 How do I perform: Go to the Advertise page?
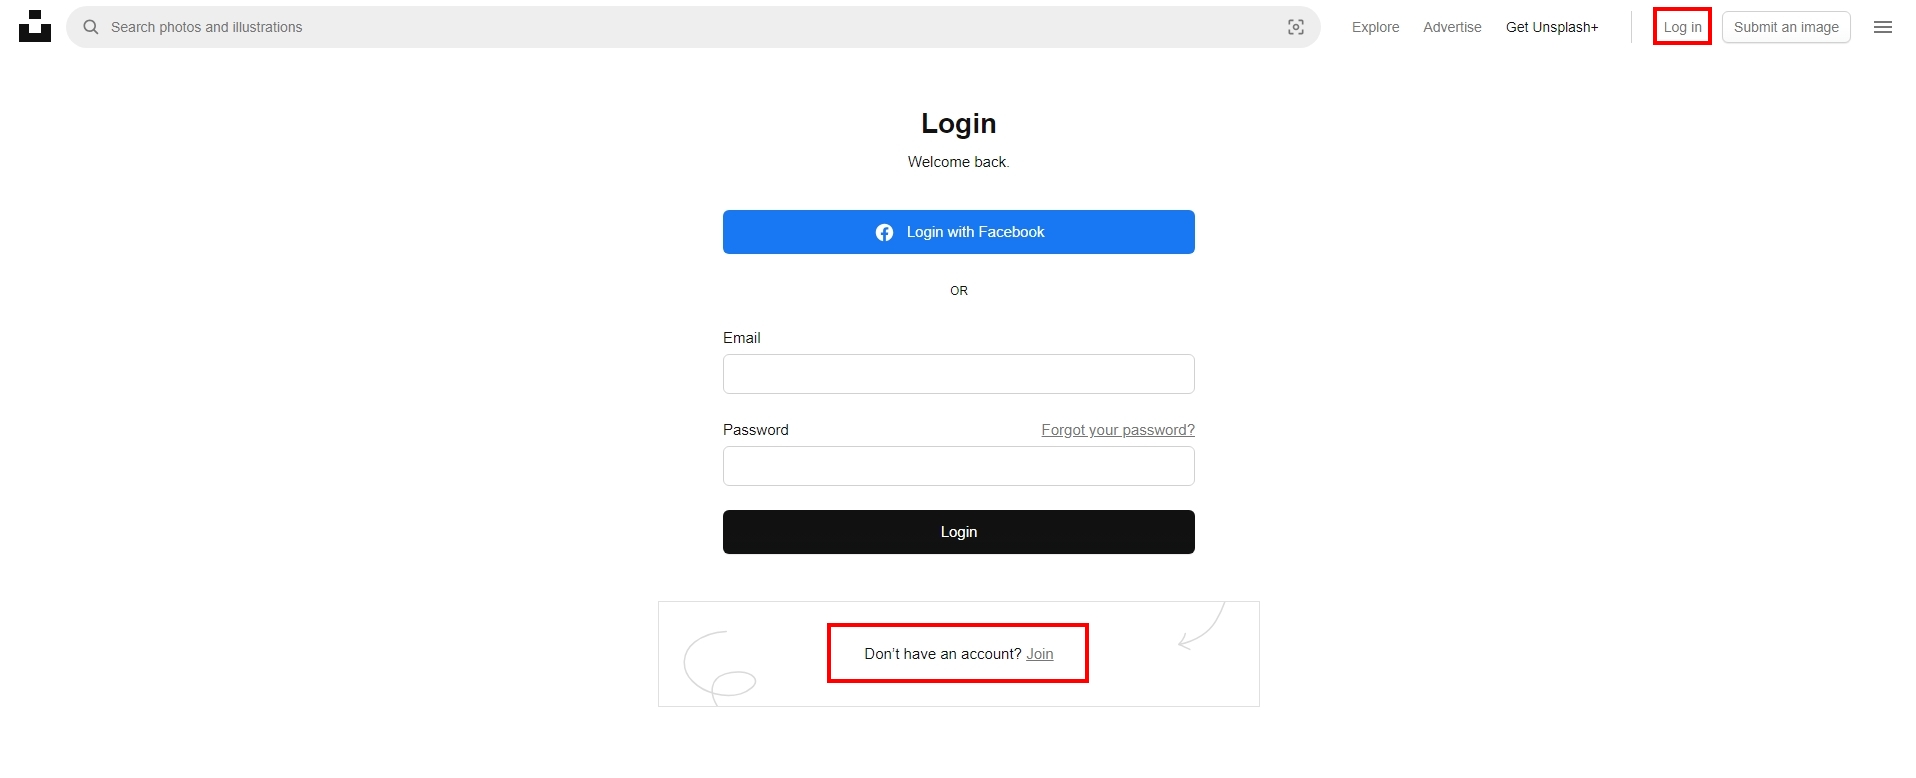point(1452,27)
